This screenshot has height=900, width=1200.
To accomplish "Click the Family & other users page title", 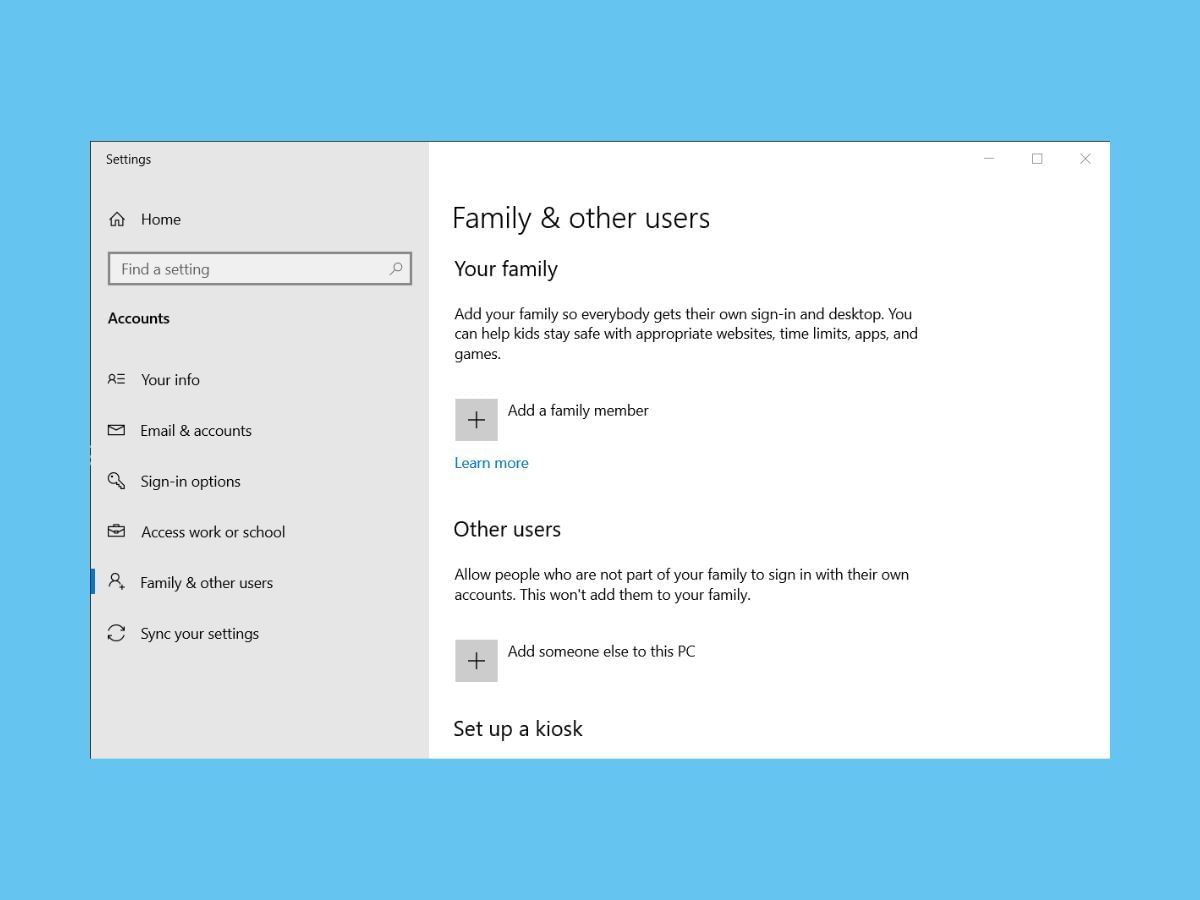I will 581,218.
